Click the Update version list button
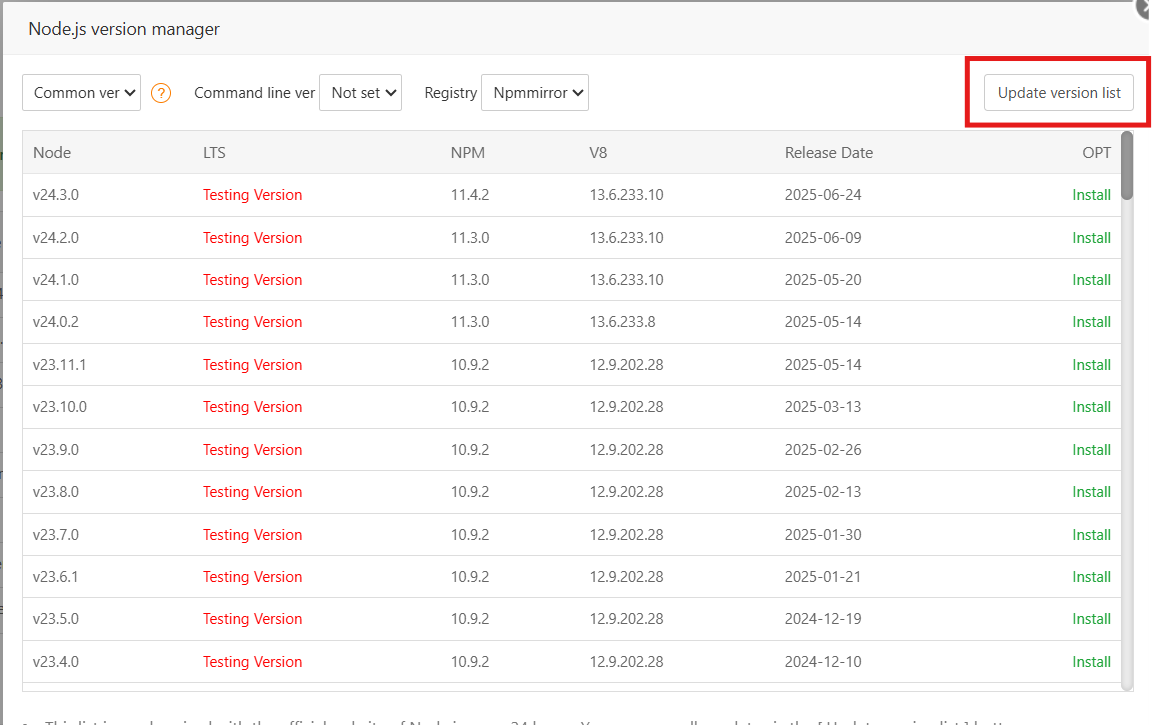The height and width of the screenshot is (725, 1152). pos(1058,93)
